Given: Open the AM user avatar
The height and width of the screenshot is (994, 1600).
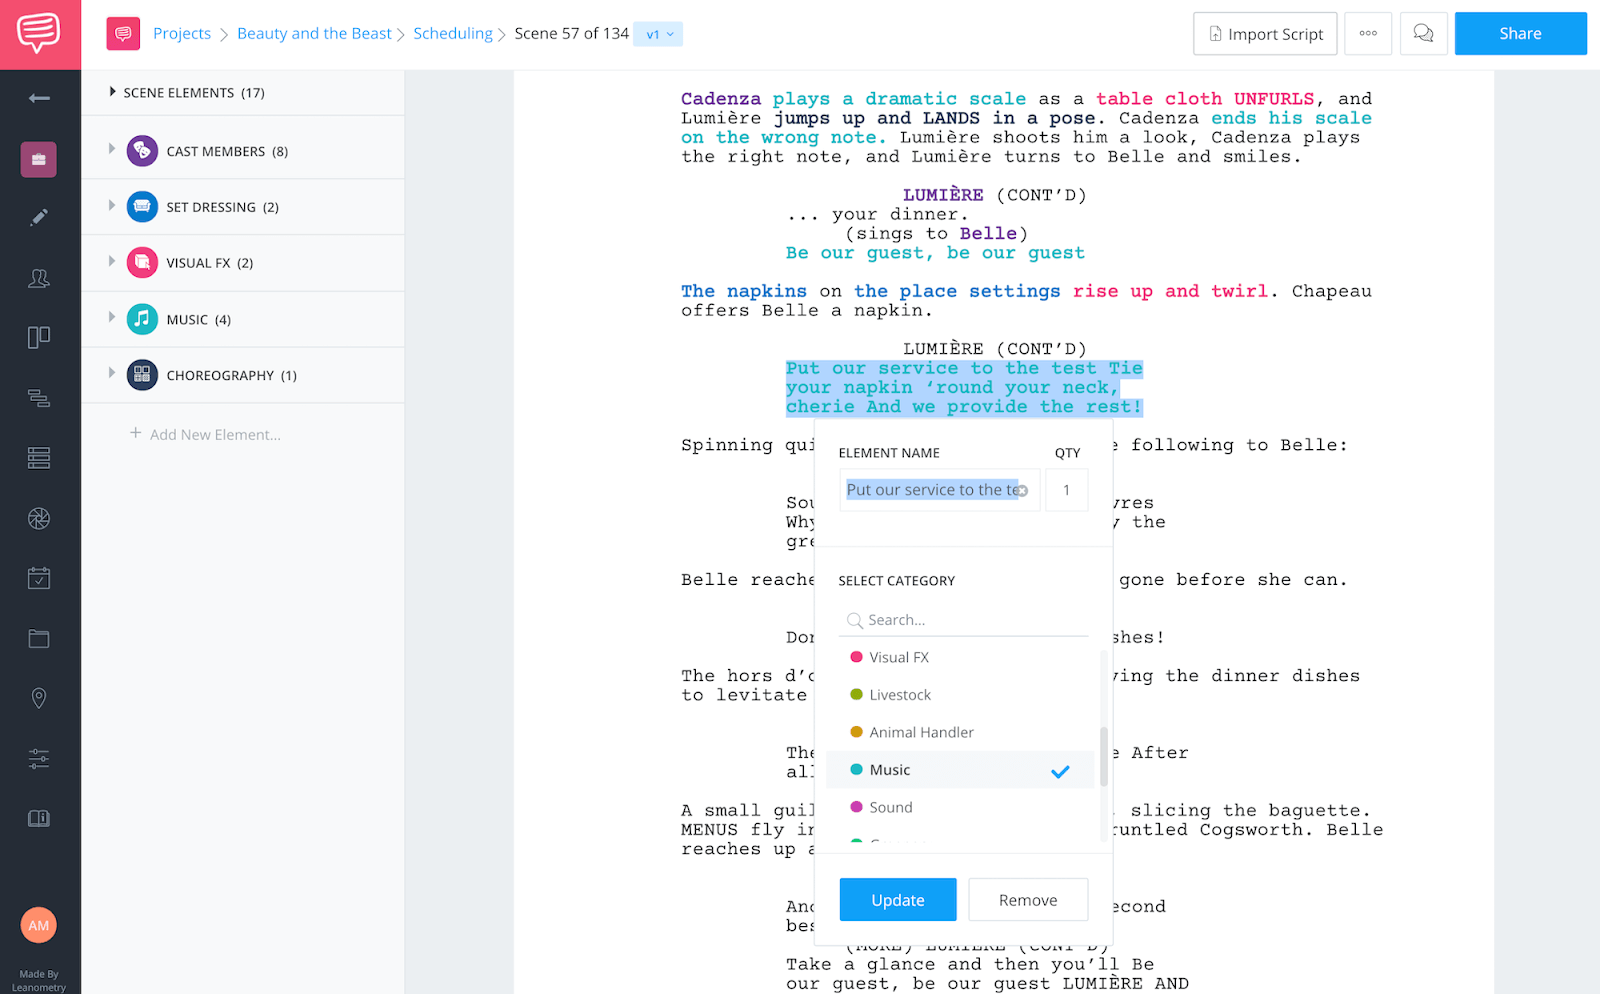Looking at the screenshot, I should [x=39, y=925].
